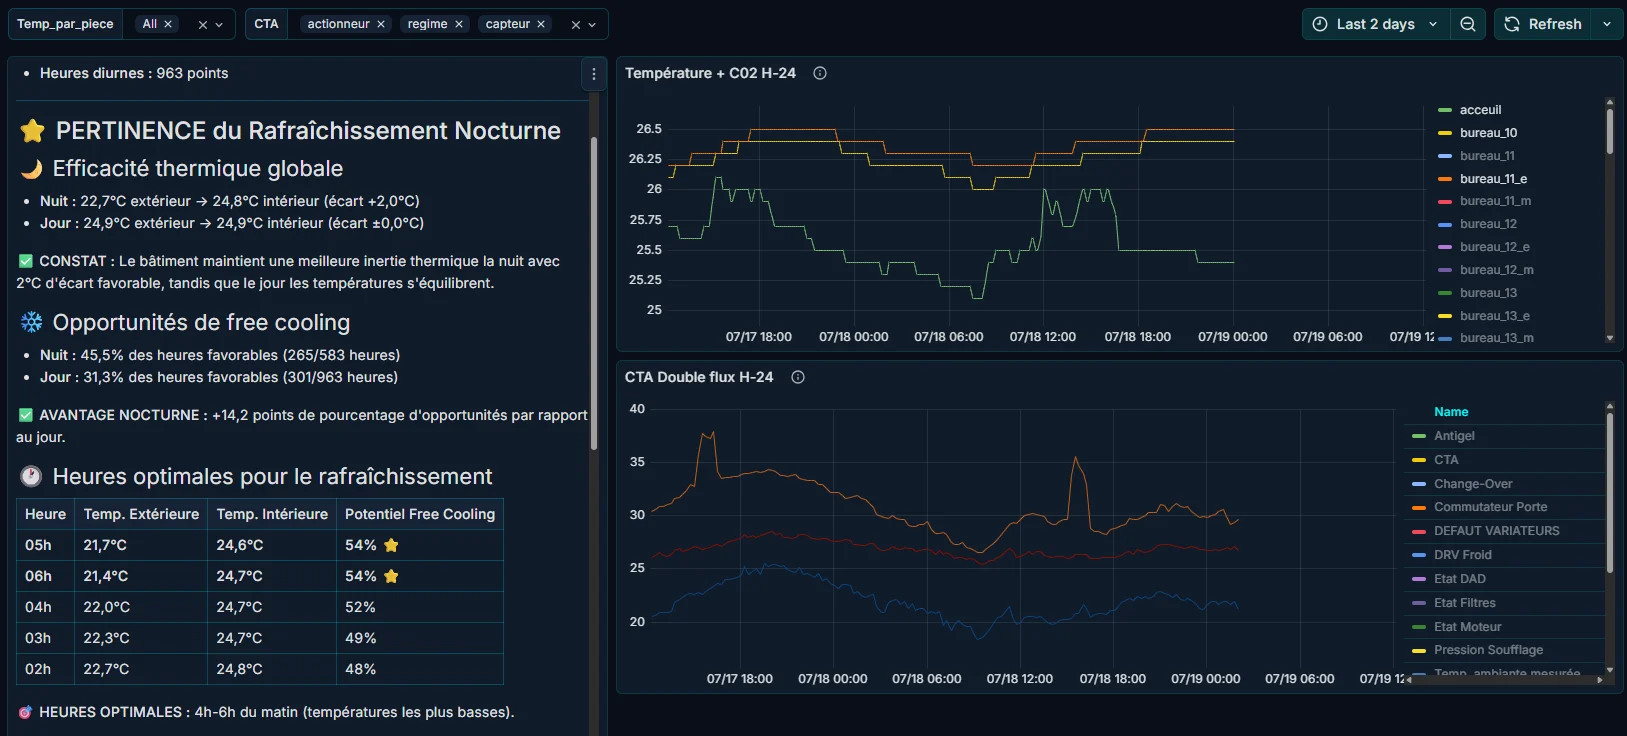Click info icon beside CTA Double flux H-24
Screen dimensions: 1627x736
798,377
